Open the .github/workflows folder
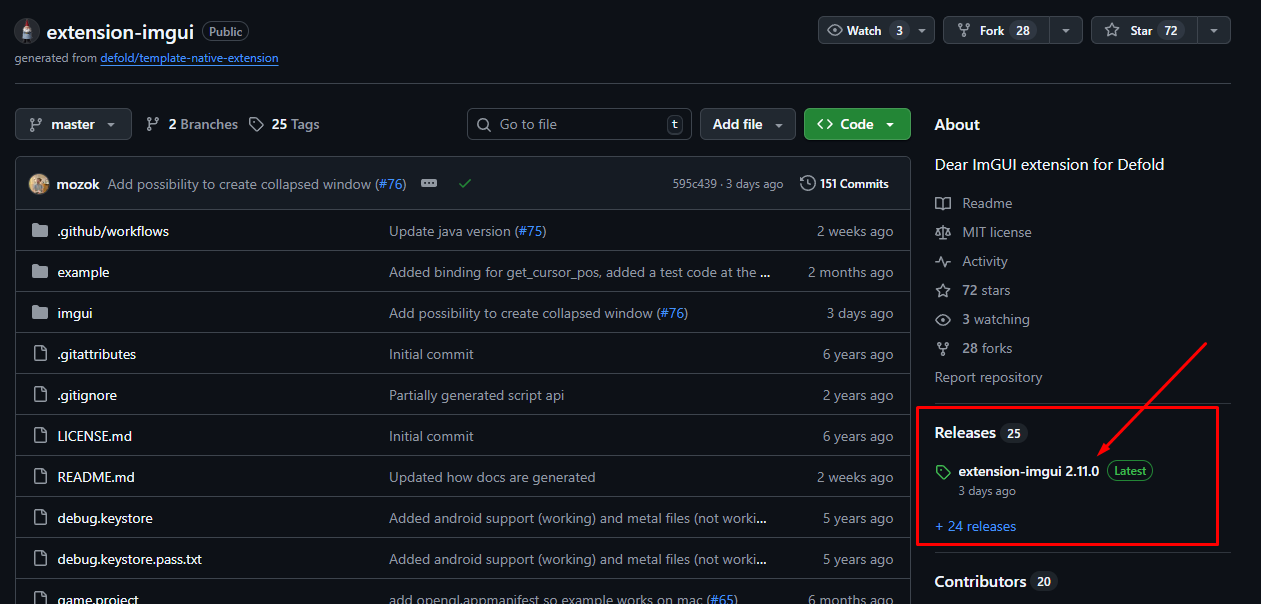Viewport: 1261px width, 604px height. (113, 231)
